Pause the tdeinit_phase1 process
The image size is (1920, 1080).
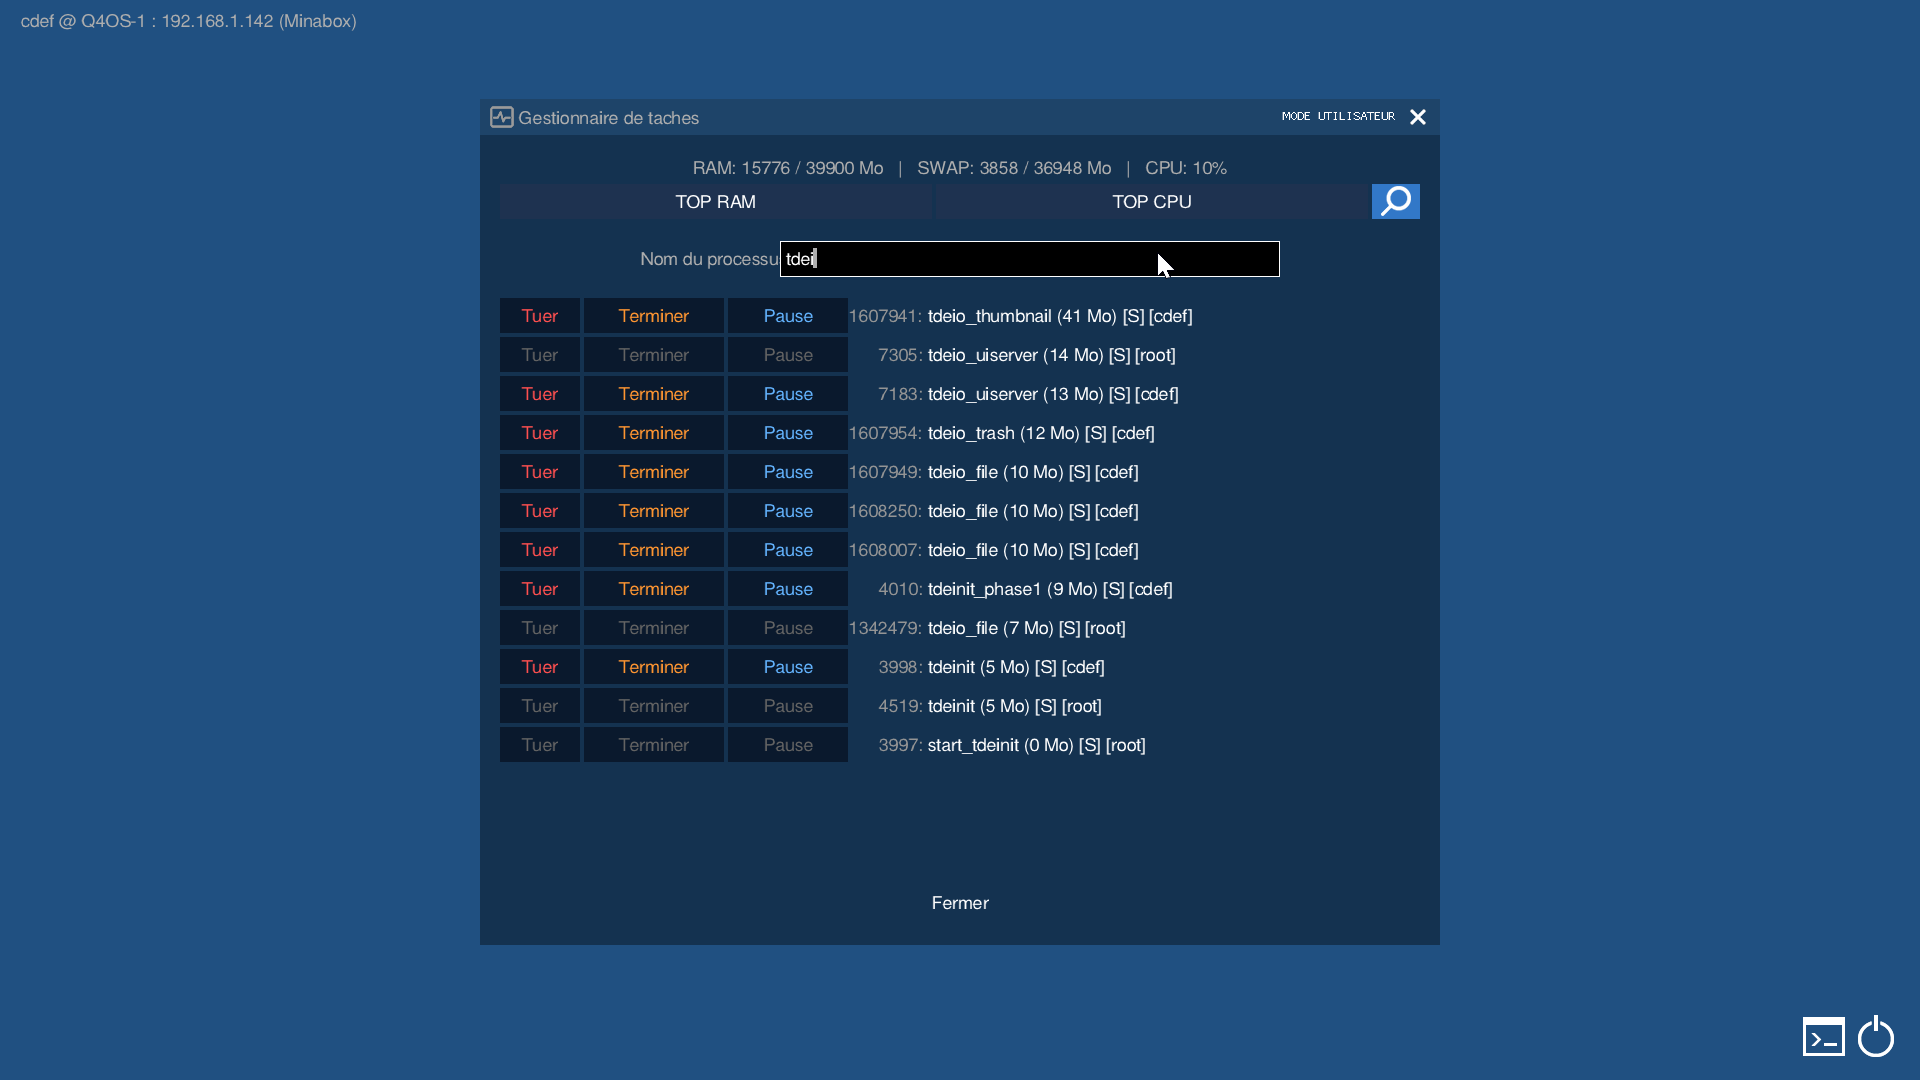[788, 589]
